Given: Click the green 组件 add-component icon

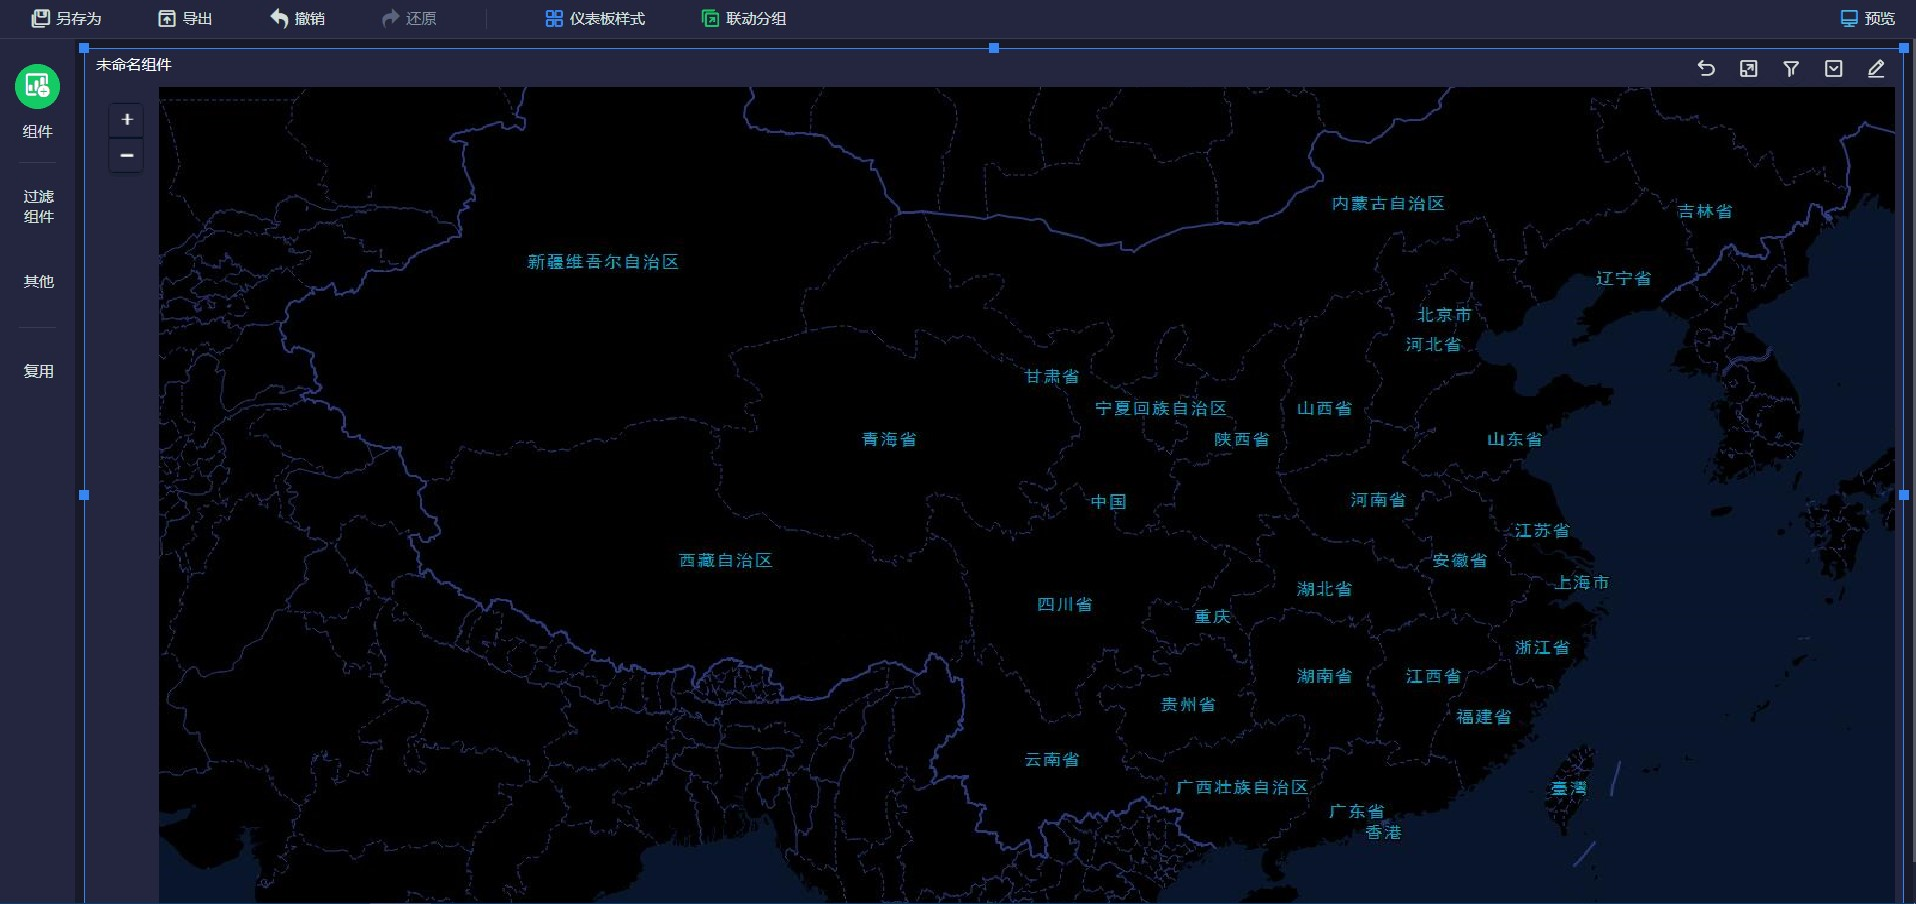Looking at the screenshot, I should [37, 87].
